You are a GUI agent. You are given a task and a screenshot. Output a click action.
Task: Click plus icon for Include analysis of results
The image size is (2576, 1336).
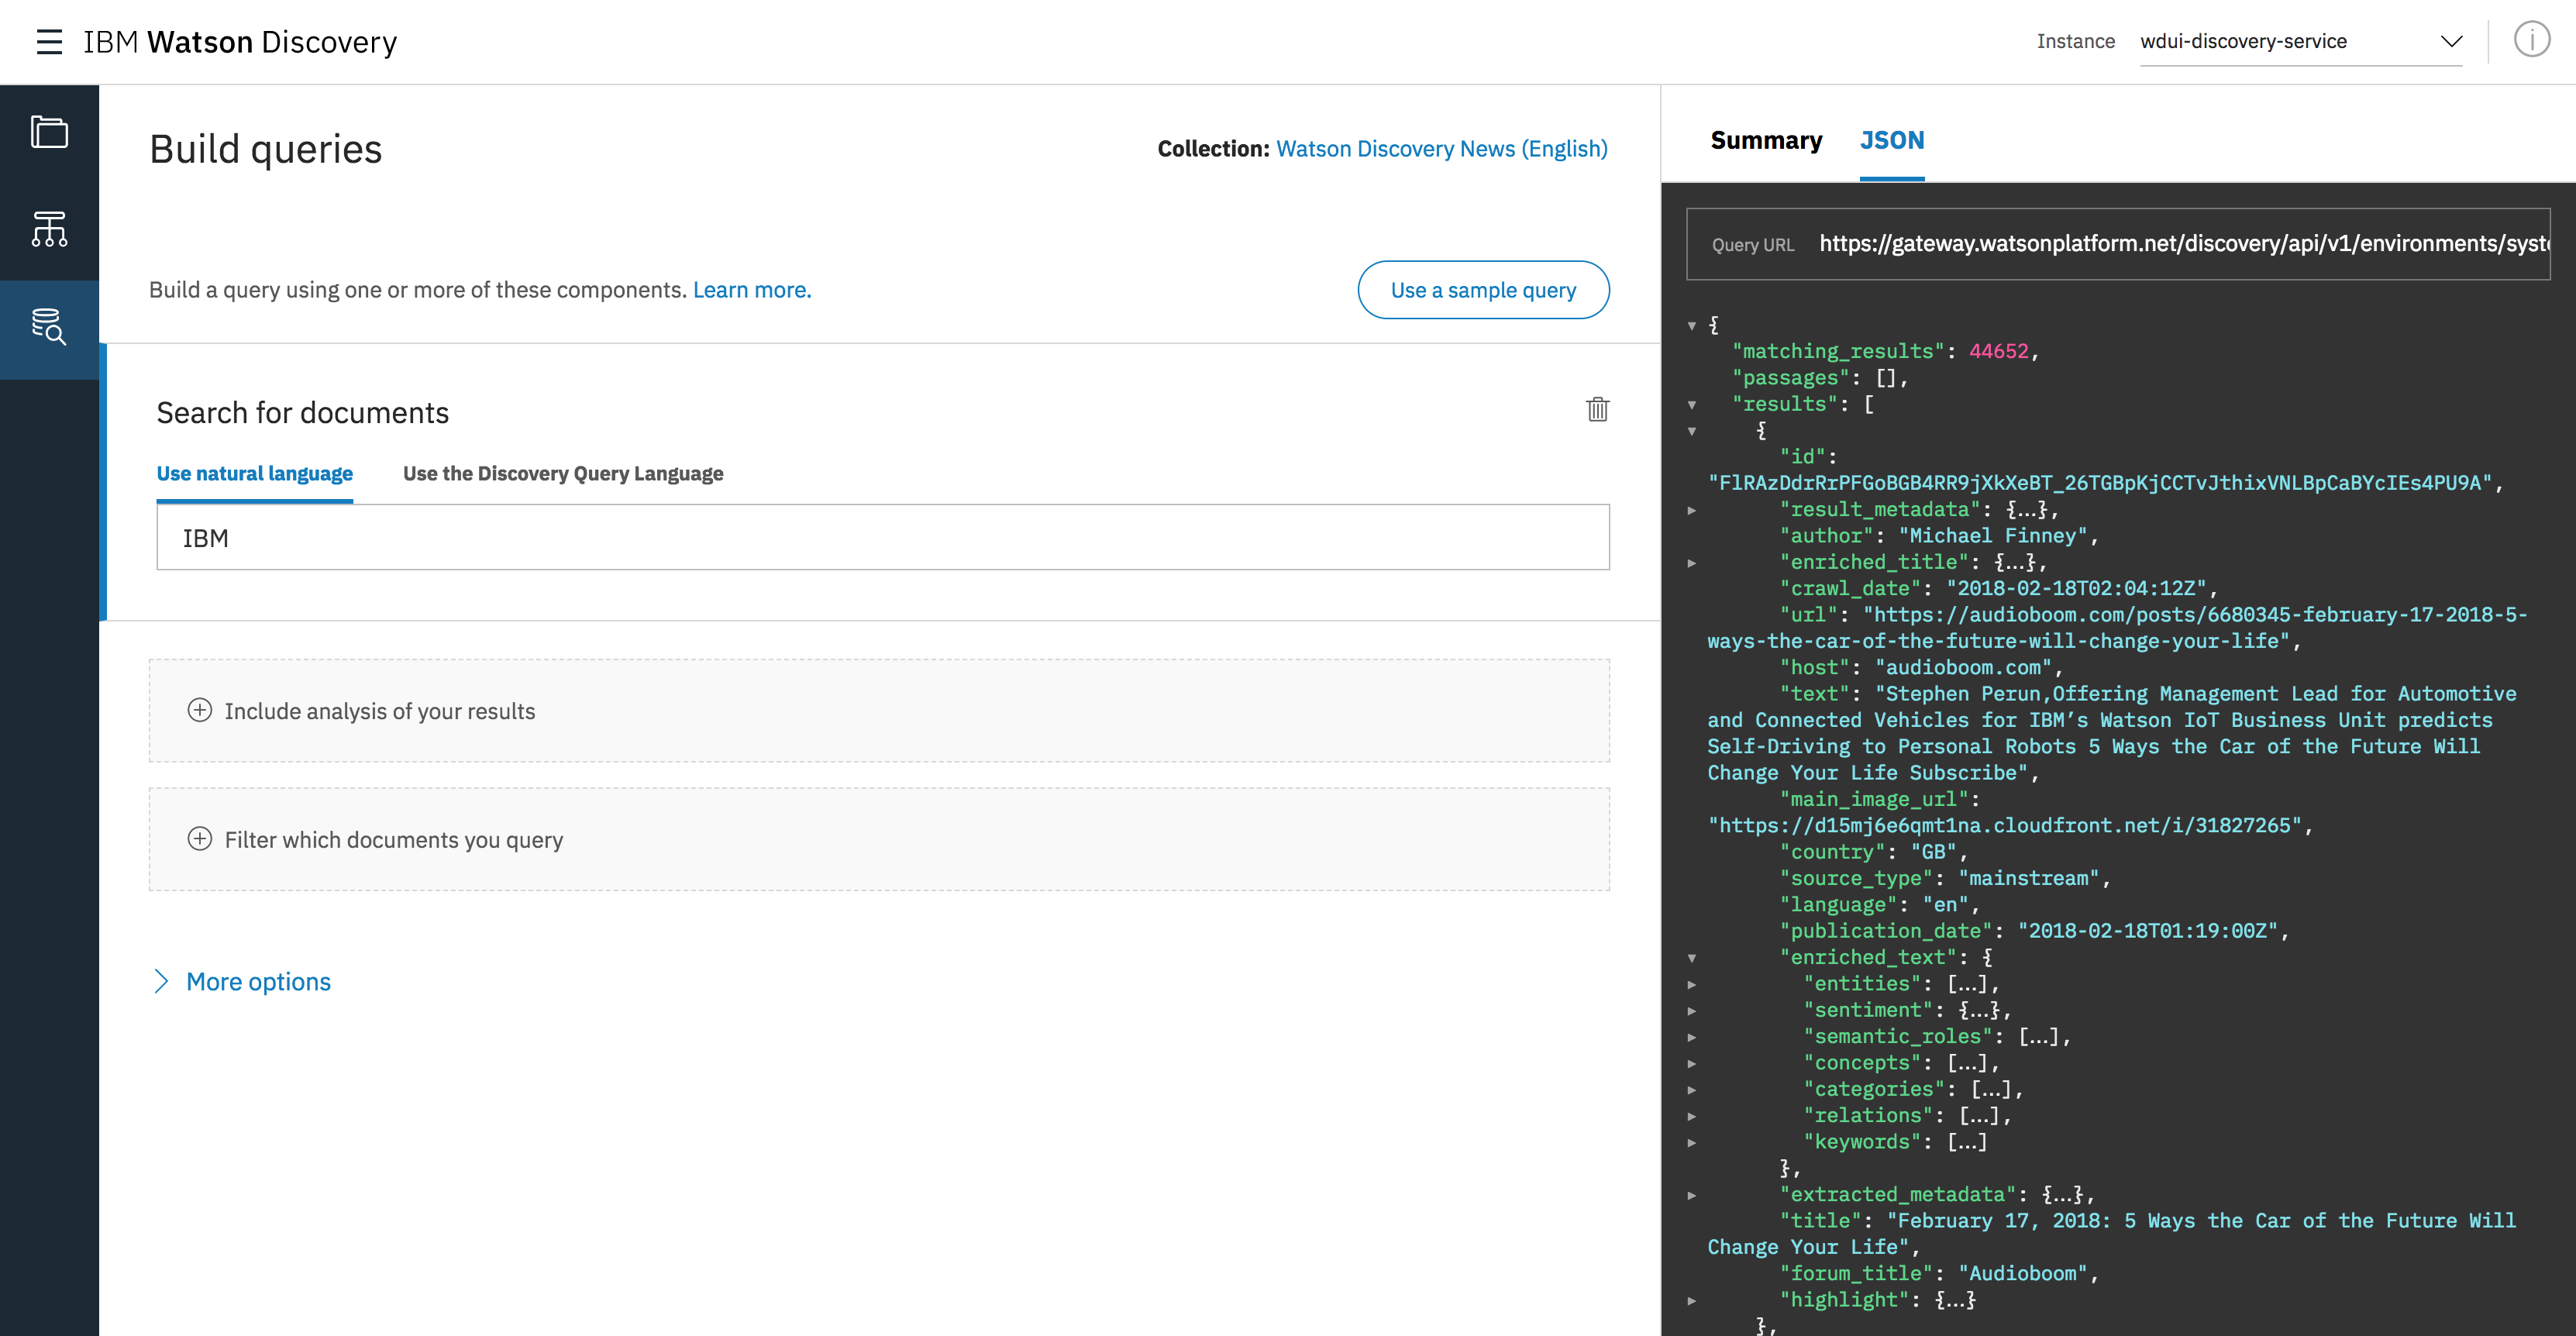tap(200, 710)
